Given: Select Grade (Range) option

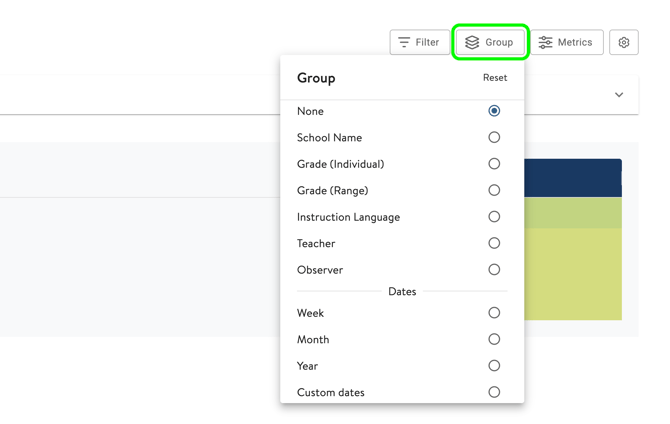Looking at the screenshot, I should point(494,190).
